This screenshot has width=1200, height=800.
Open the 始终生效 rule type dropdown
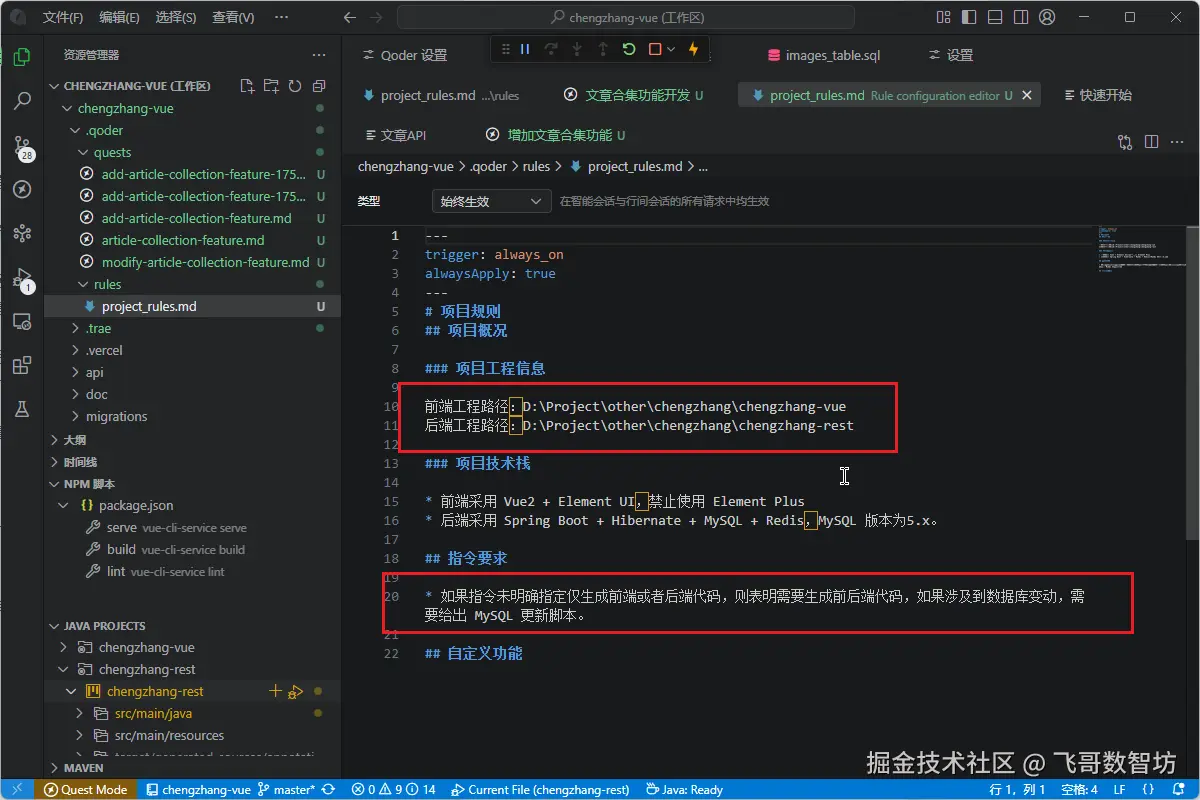tap(491, 201)
